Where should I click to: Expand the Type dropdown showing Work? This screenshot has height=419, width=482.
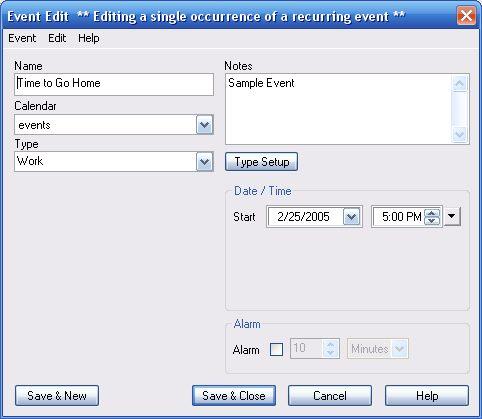click(x=204, y=162)
